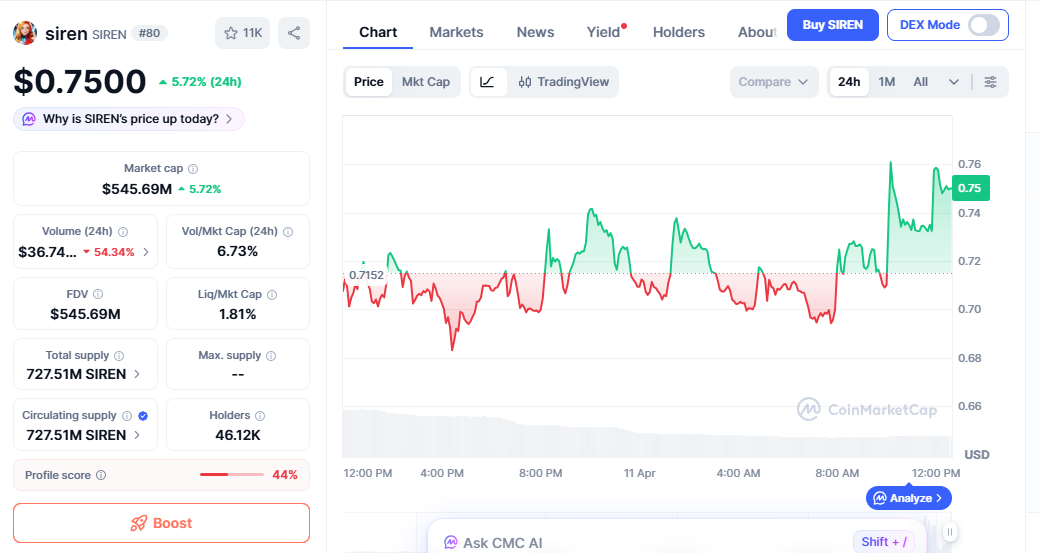Click the siren coin avatar icon
The width and height of the screenshot is (1039, 553).
point(25,33)
